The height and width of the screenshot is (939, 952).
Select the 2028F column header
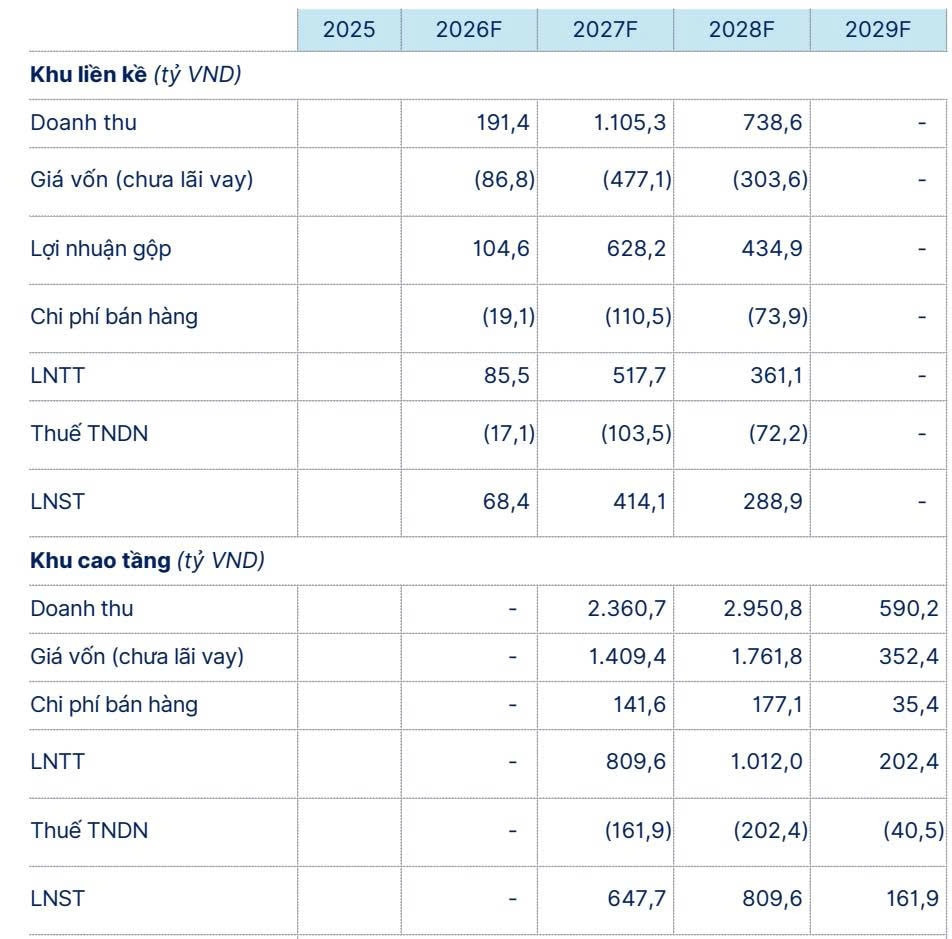(x=741, y=29)
